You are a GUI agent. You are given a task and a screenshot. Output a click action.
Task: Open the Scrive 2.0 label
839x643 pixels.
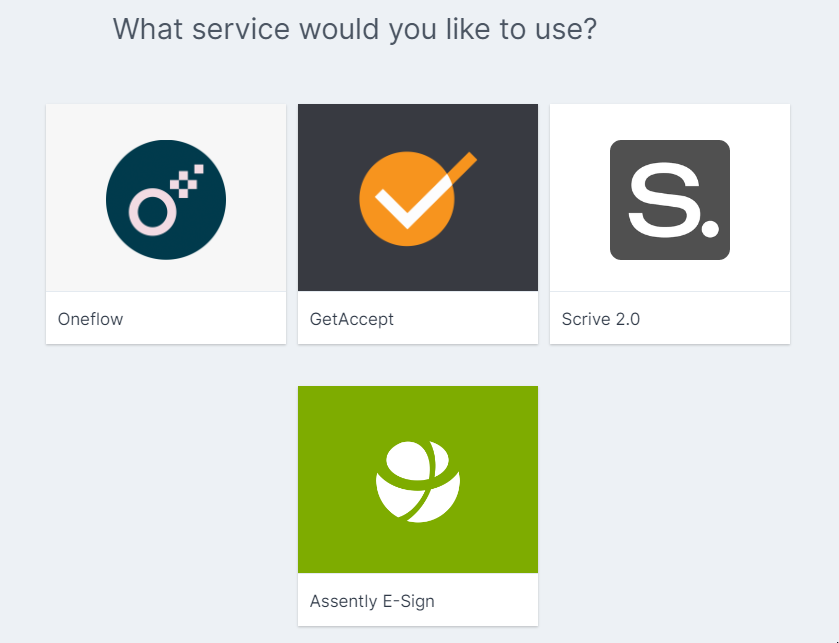click(x=600, y=319)
